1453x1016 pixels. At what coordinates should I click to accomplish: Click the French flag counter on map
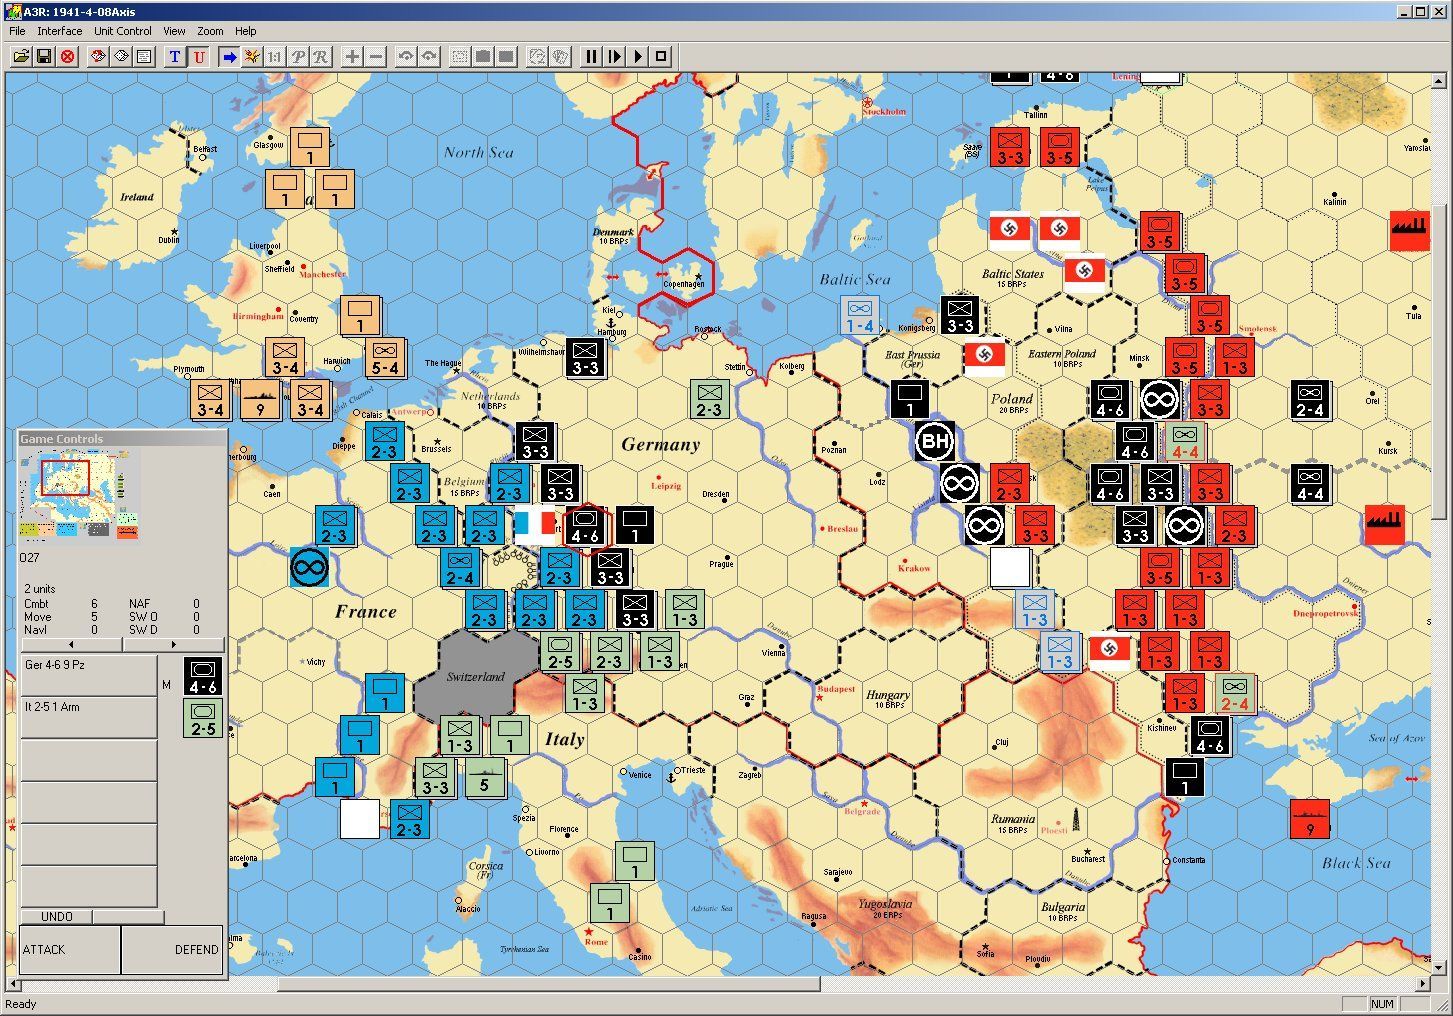click(x=534, y=523)
